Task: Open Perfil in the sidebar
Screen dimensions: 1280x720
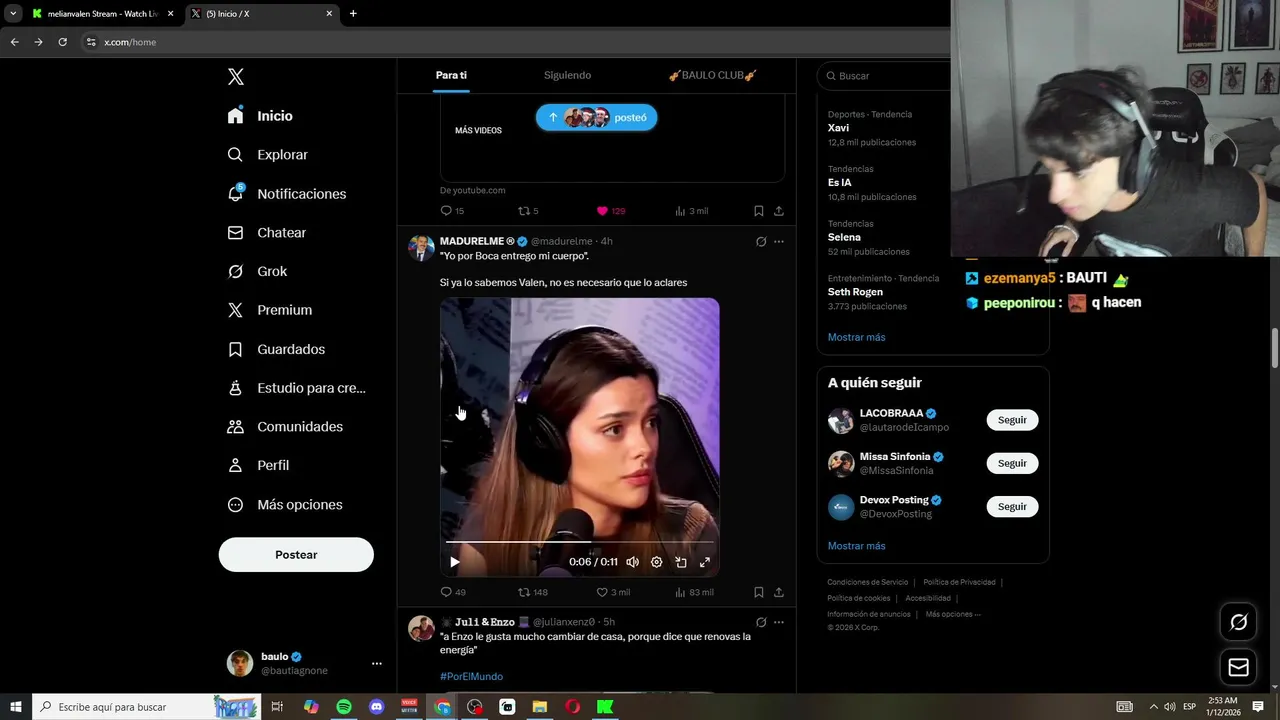Action: (x=258, y=465)
